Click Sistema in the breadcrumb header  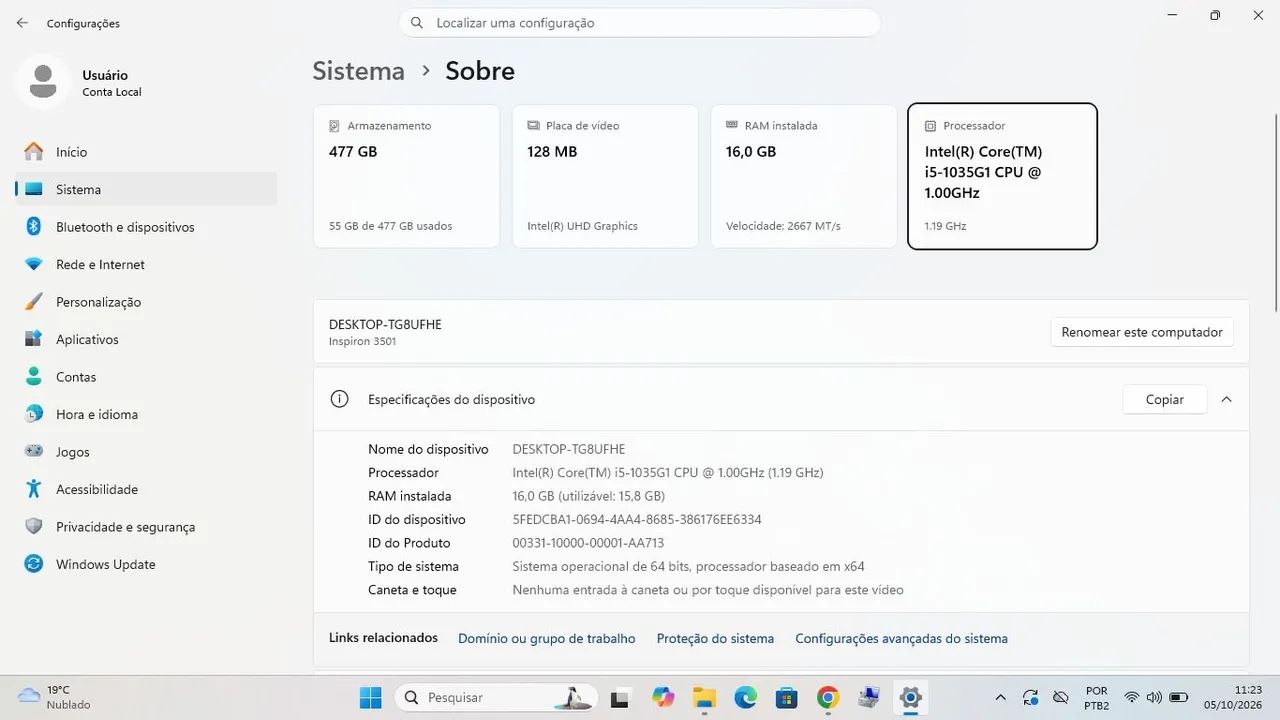point(359,71)
